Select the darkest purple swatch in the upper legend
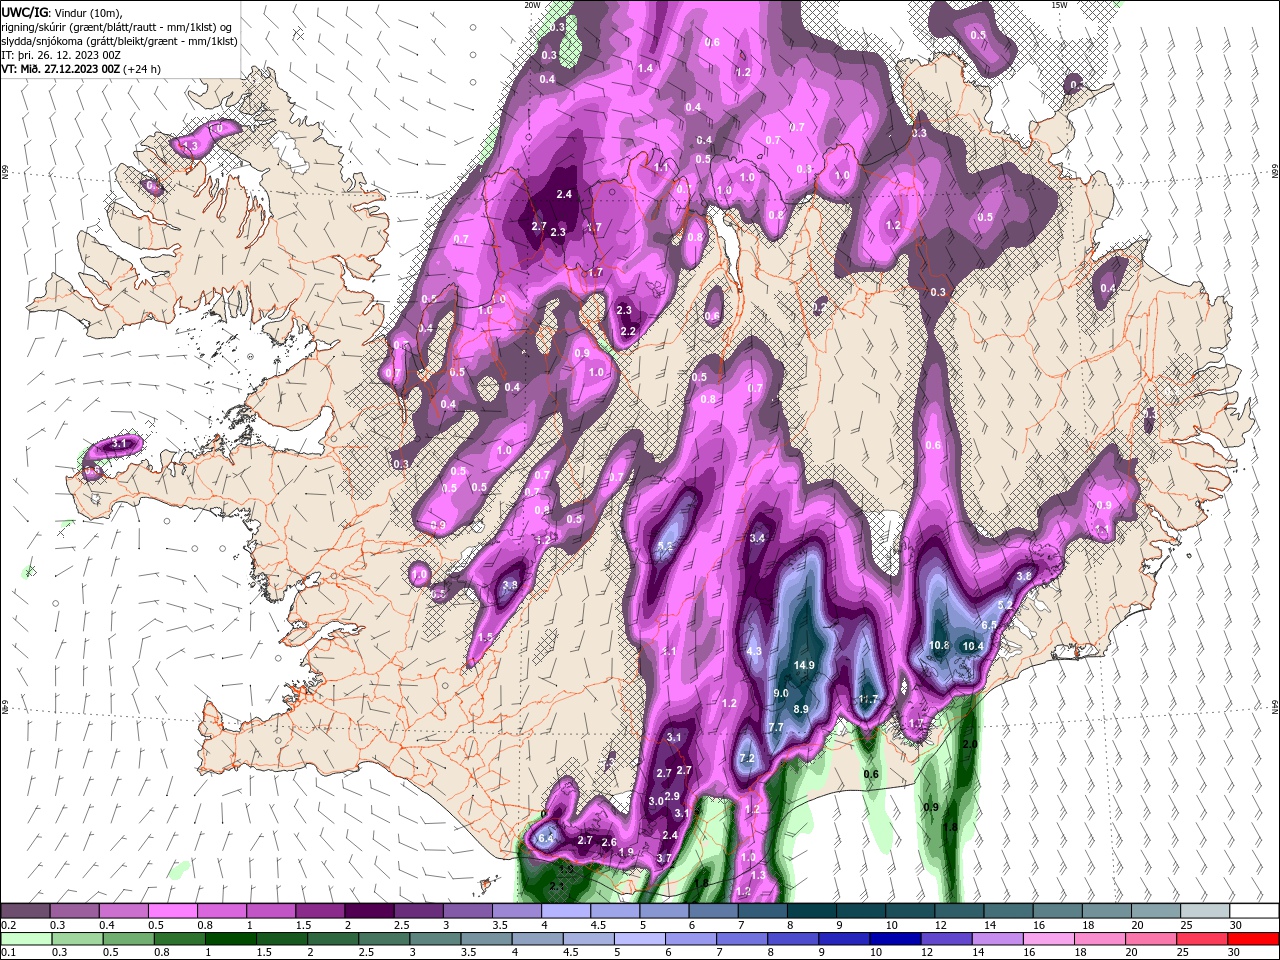The height and width of the screenshot is (960, 1280). 369,911
